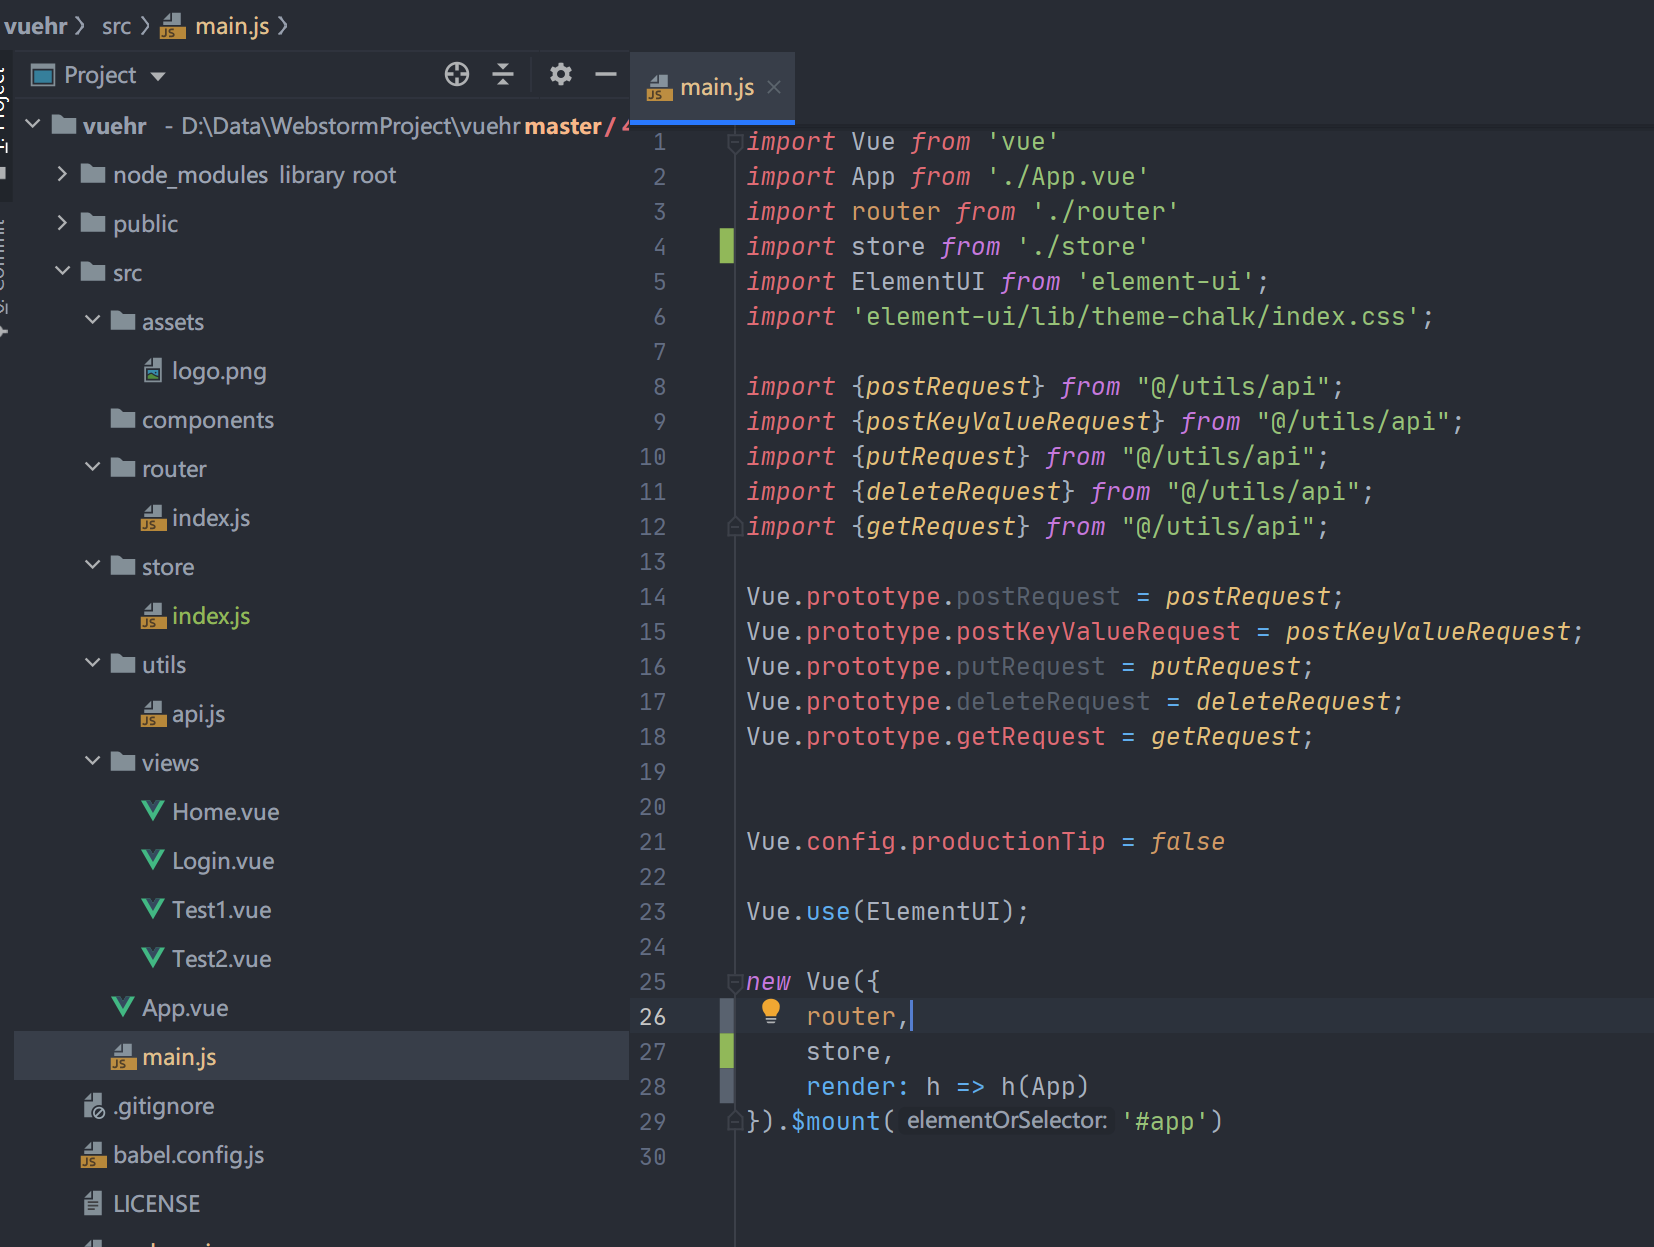Click postKeyValueRequest import on line 9
Screen dimensions: 1654x1247
pos(1008,422)
